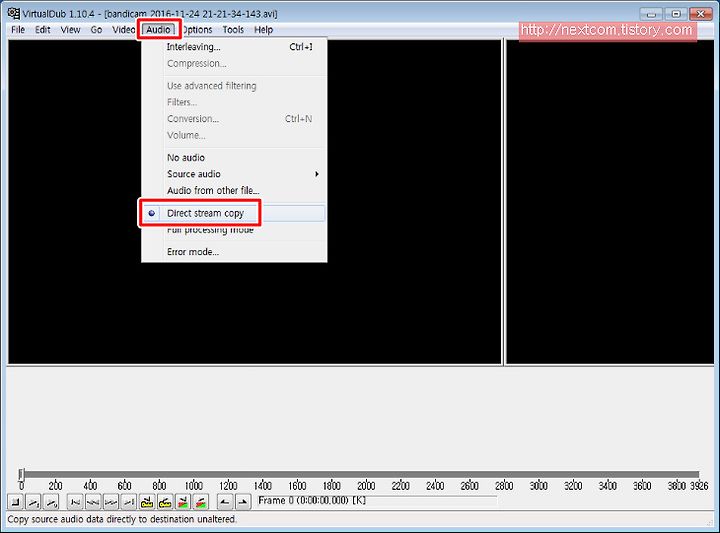Screen dimensions: 720x533
Task: Step forward one frame
Action: 111,502
